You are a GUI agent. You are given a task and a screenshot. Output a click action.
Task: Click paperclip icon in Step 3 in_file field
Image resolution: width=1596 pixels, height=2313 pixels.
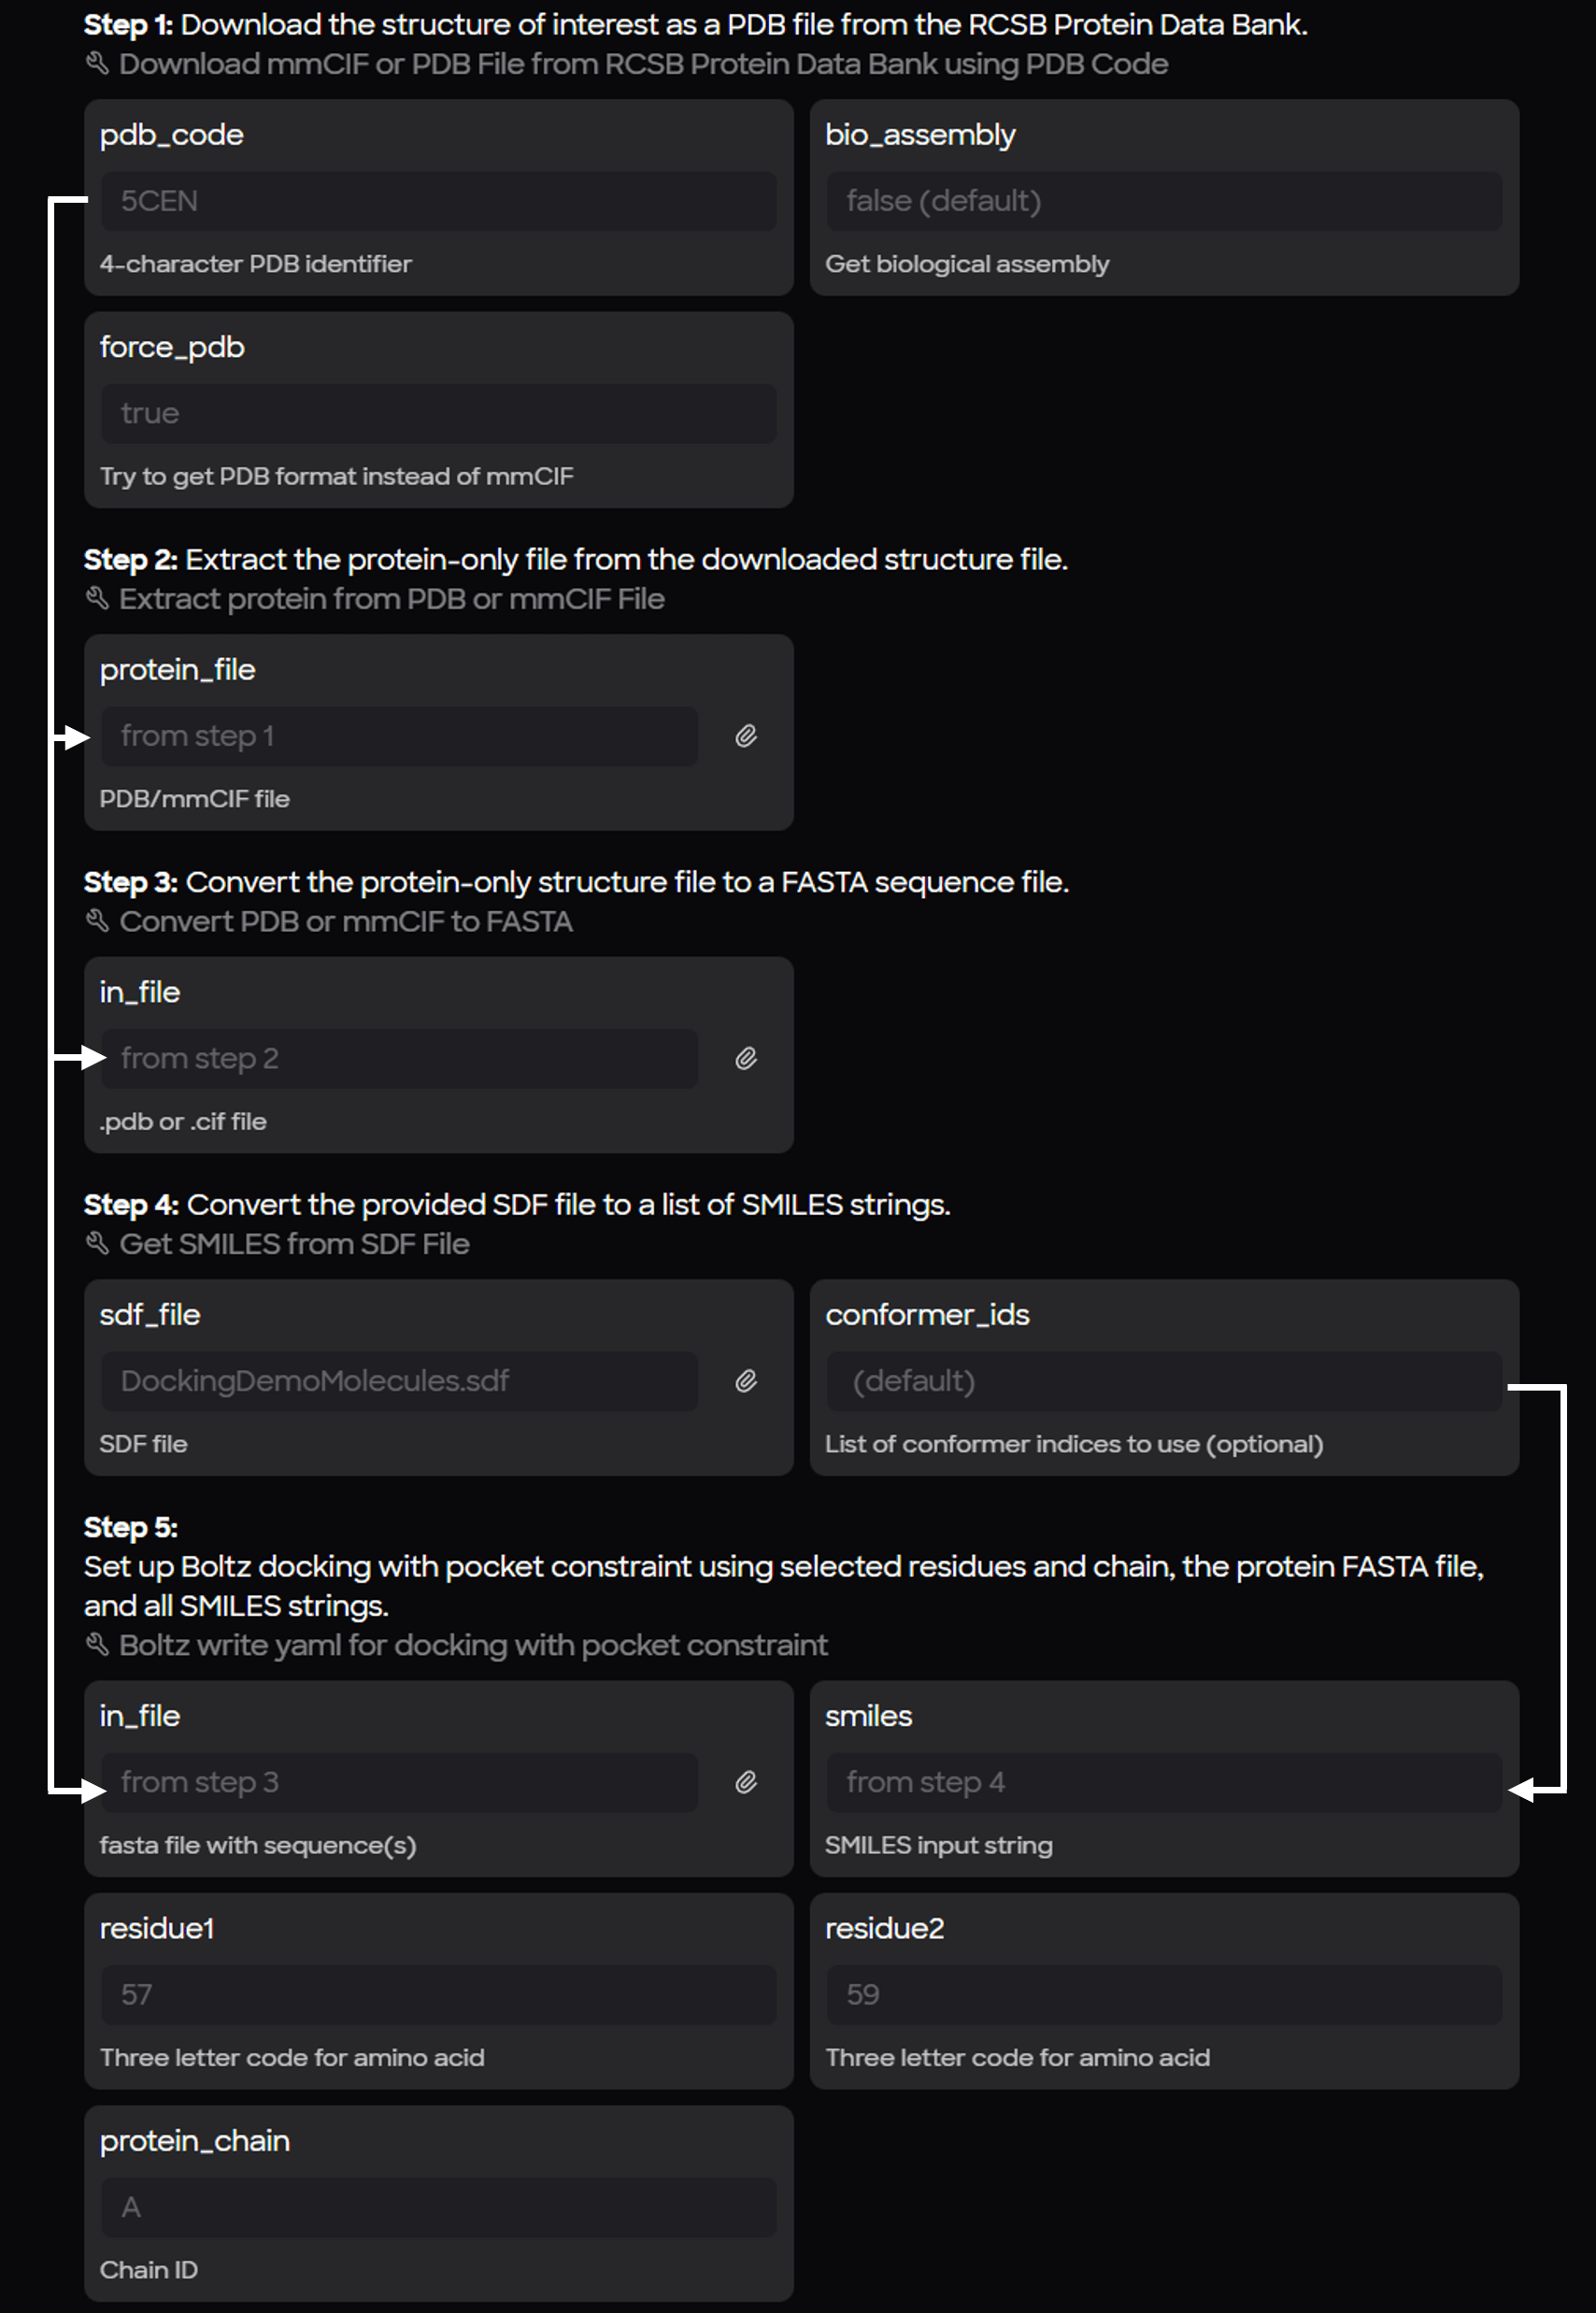(x=746, y=1059)
